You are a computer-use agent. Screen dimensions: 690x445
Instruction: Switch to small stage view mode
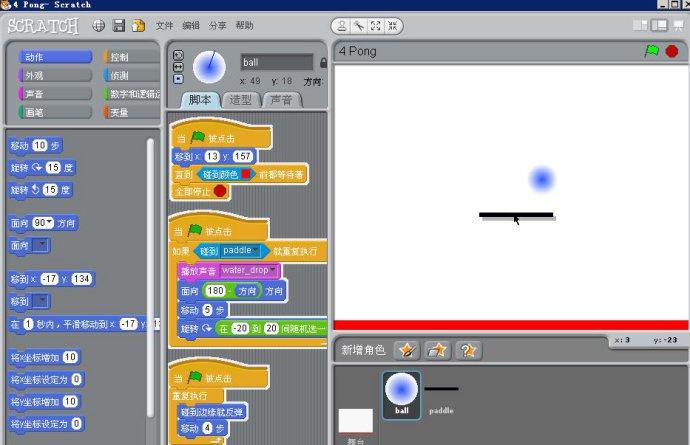[x=640, y=26]
